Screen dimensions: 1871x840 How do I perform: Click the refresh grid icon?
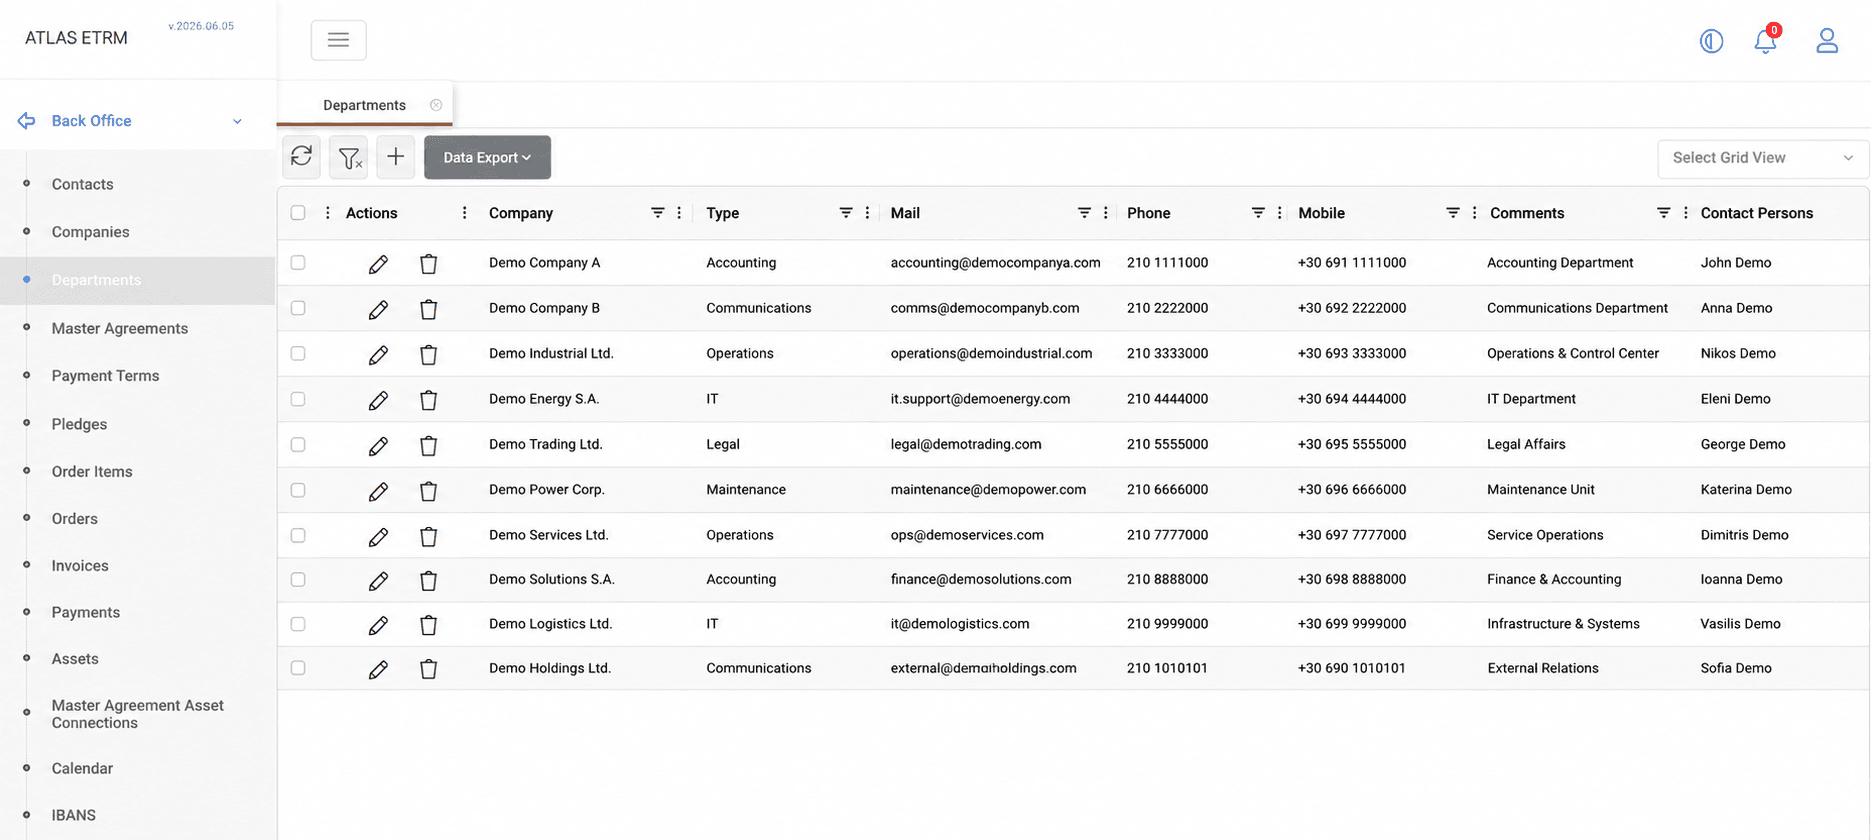coord(301,157)
